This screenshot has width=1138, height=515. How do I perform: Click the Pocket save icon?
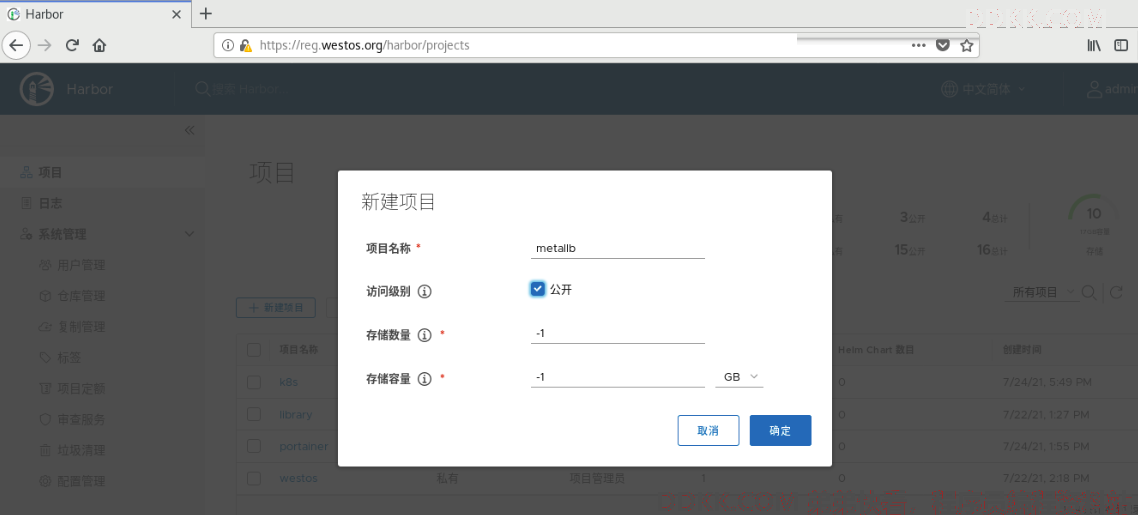point(942,45)
